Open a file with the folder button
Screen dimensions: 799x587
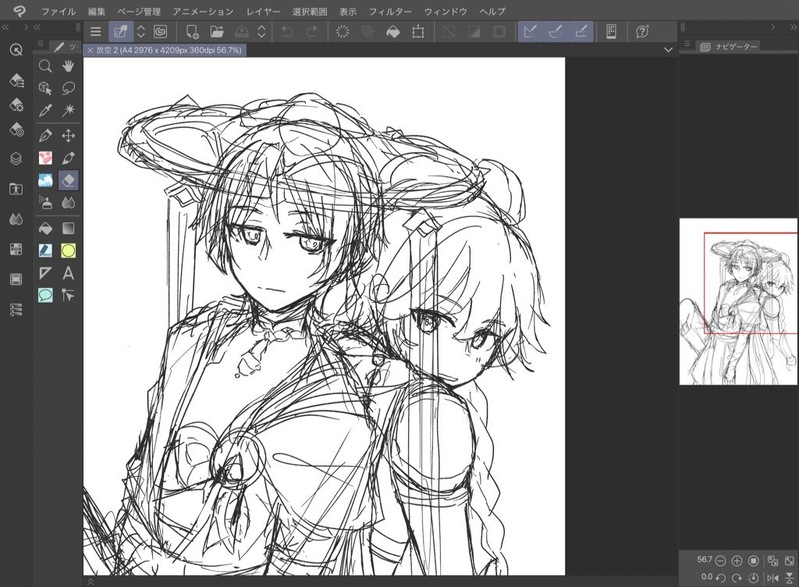tap(217, 32)
